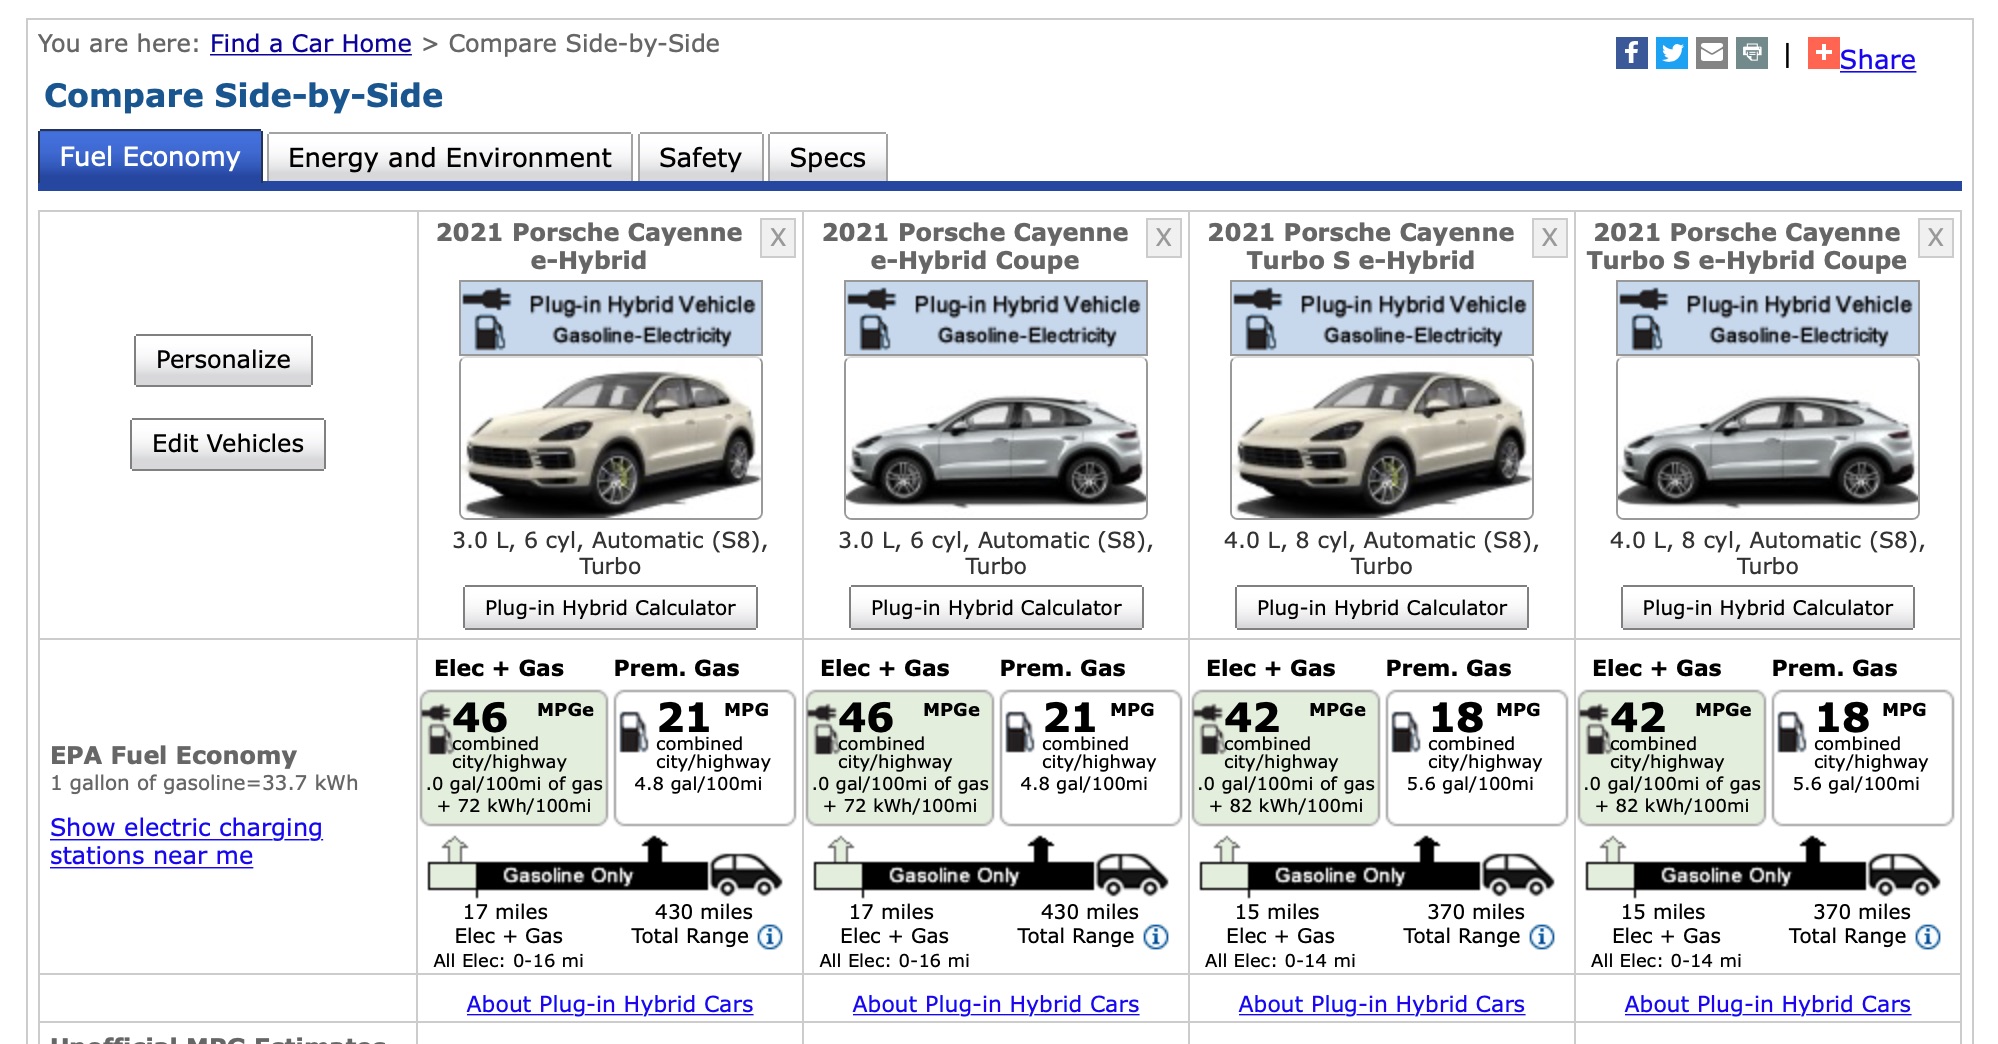Open the red plus Share icon

[1823, 53]
